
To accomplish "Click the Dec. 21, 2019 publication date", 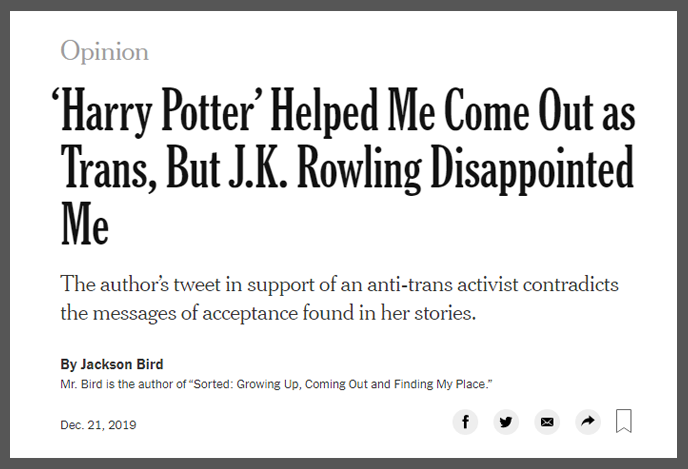I will click(98, 425).
